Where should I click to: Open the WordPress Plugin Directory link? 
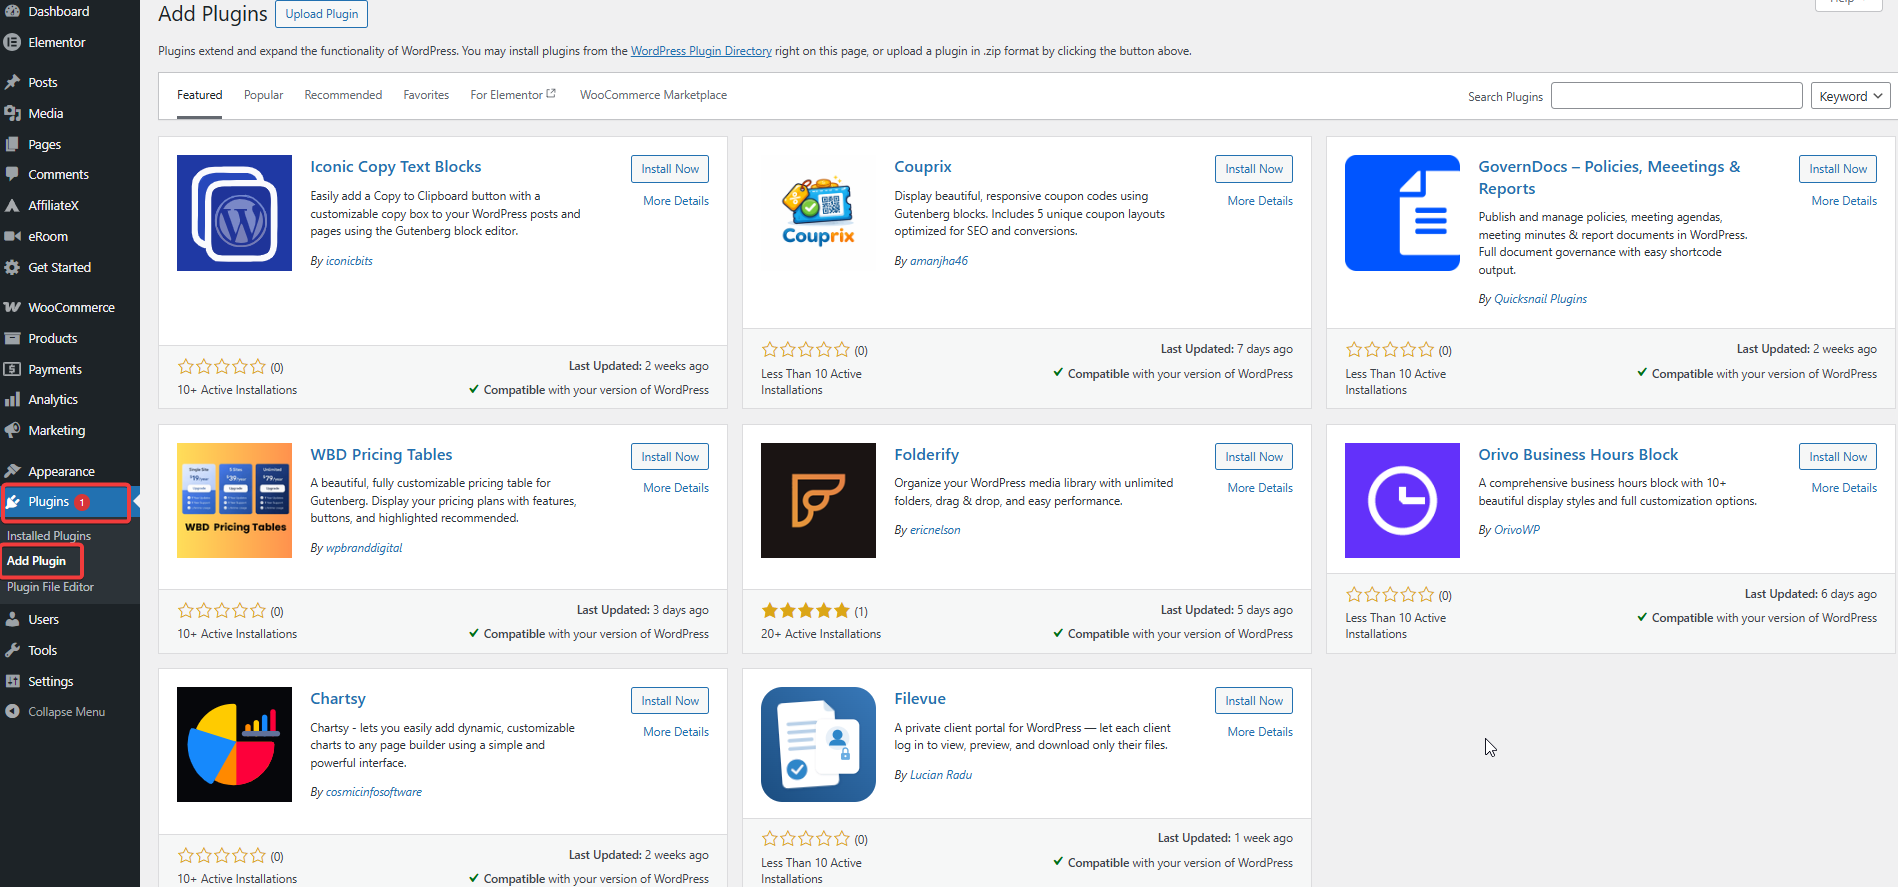pyautogui.click(x=701, y=51)
